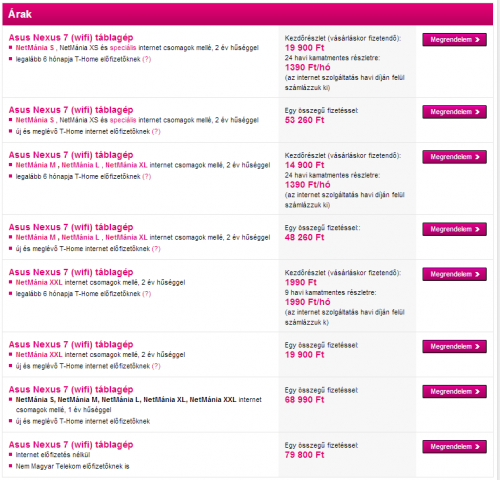
Task: Open NetMánia XL link in the 48 260 Ft row
Action: coord(126,237)
